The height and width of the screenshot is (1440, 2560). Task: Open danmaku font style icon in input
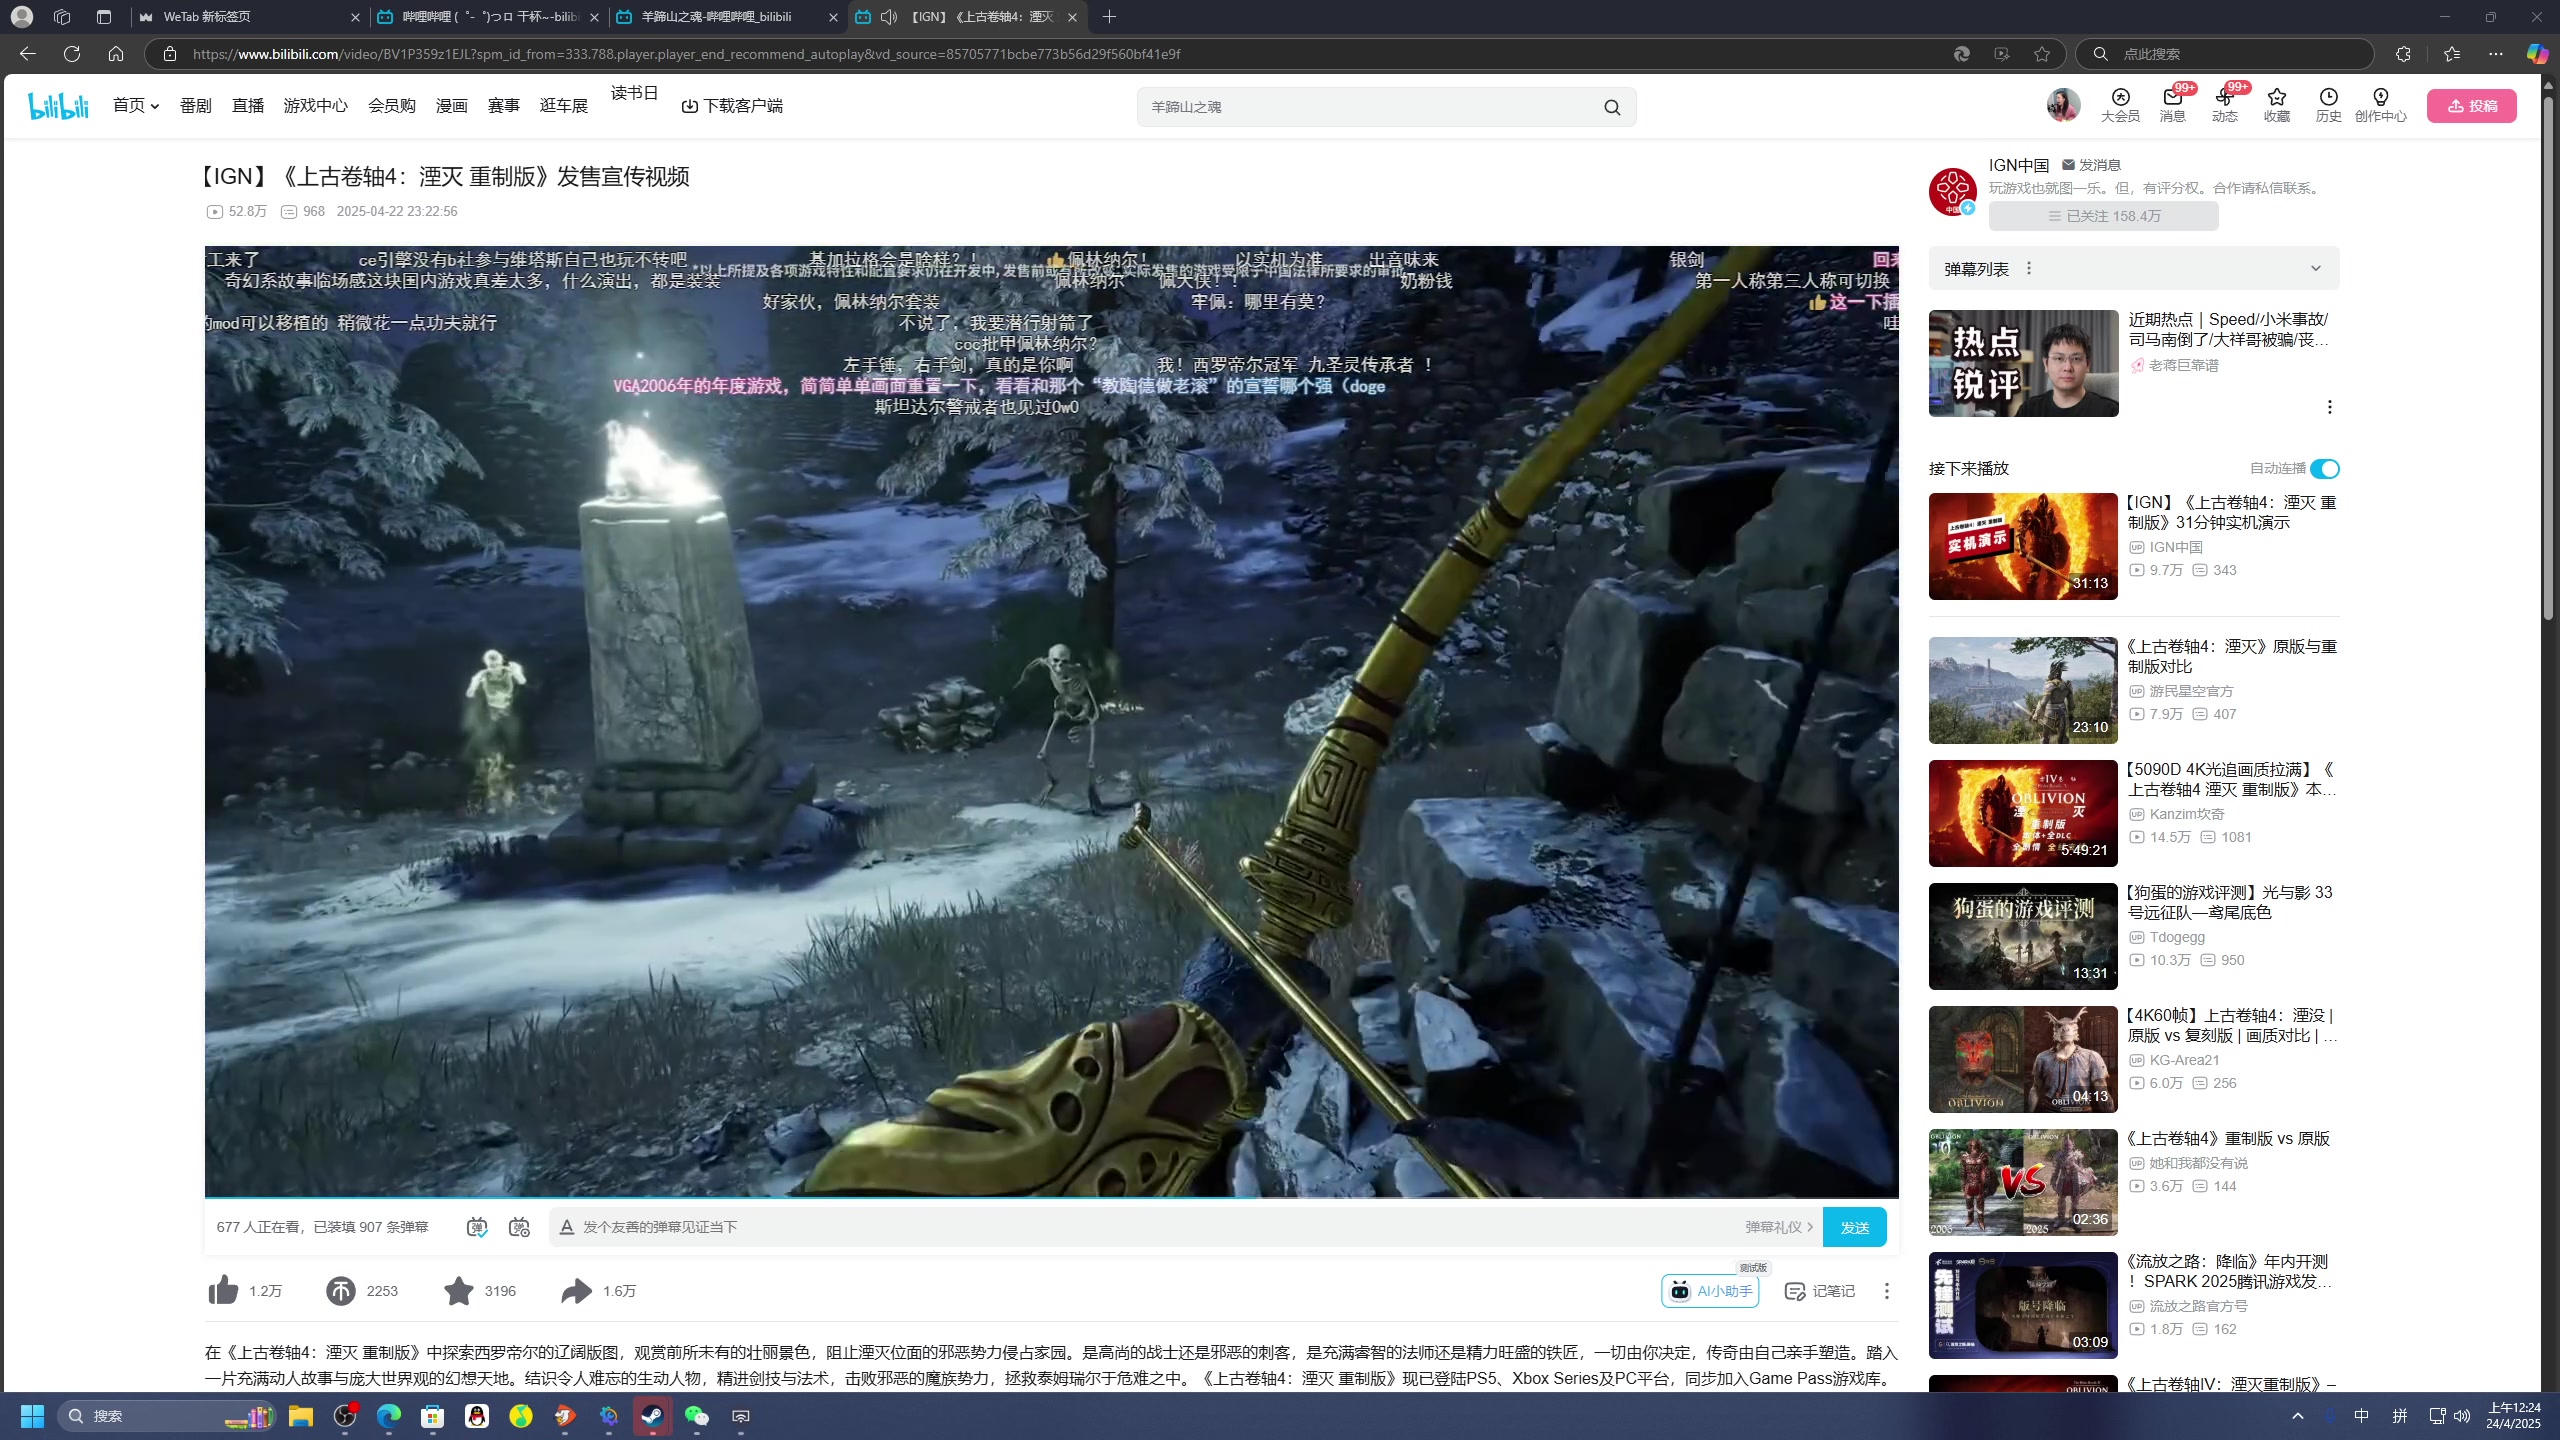click(x=566, y=1227)
